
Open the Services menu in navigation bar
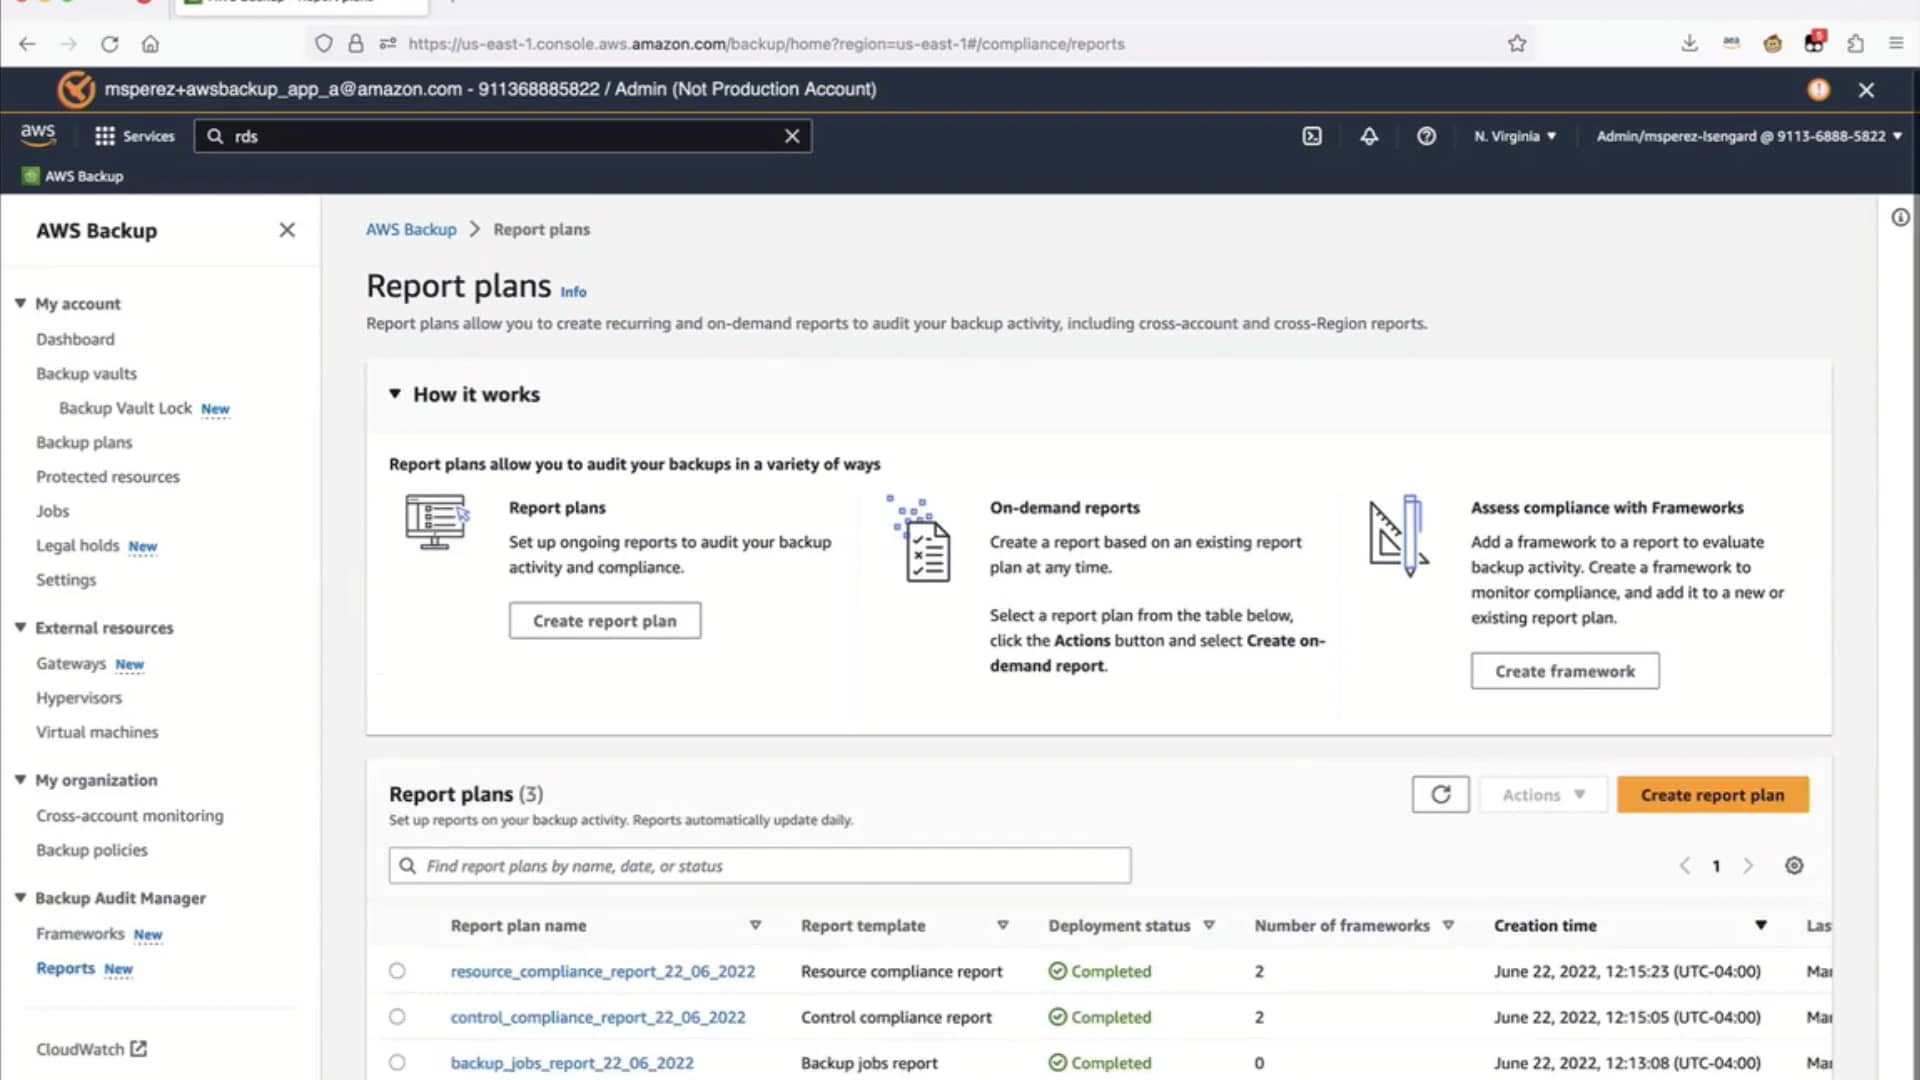(x=135, y=136)
